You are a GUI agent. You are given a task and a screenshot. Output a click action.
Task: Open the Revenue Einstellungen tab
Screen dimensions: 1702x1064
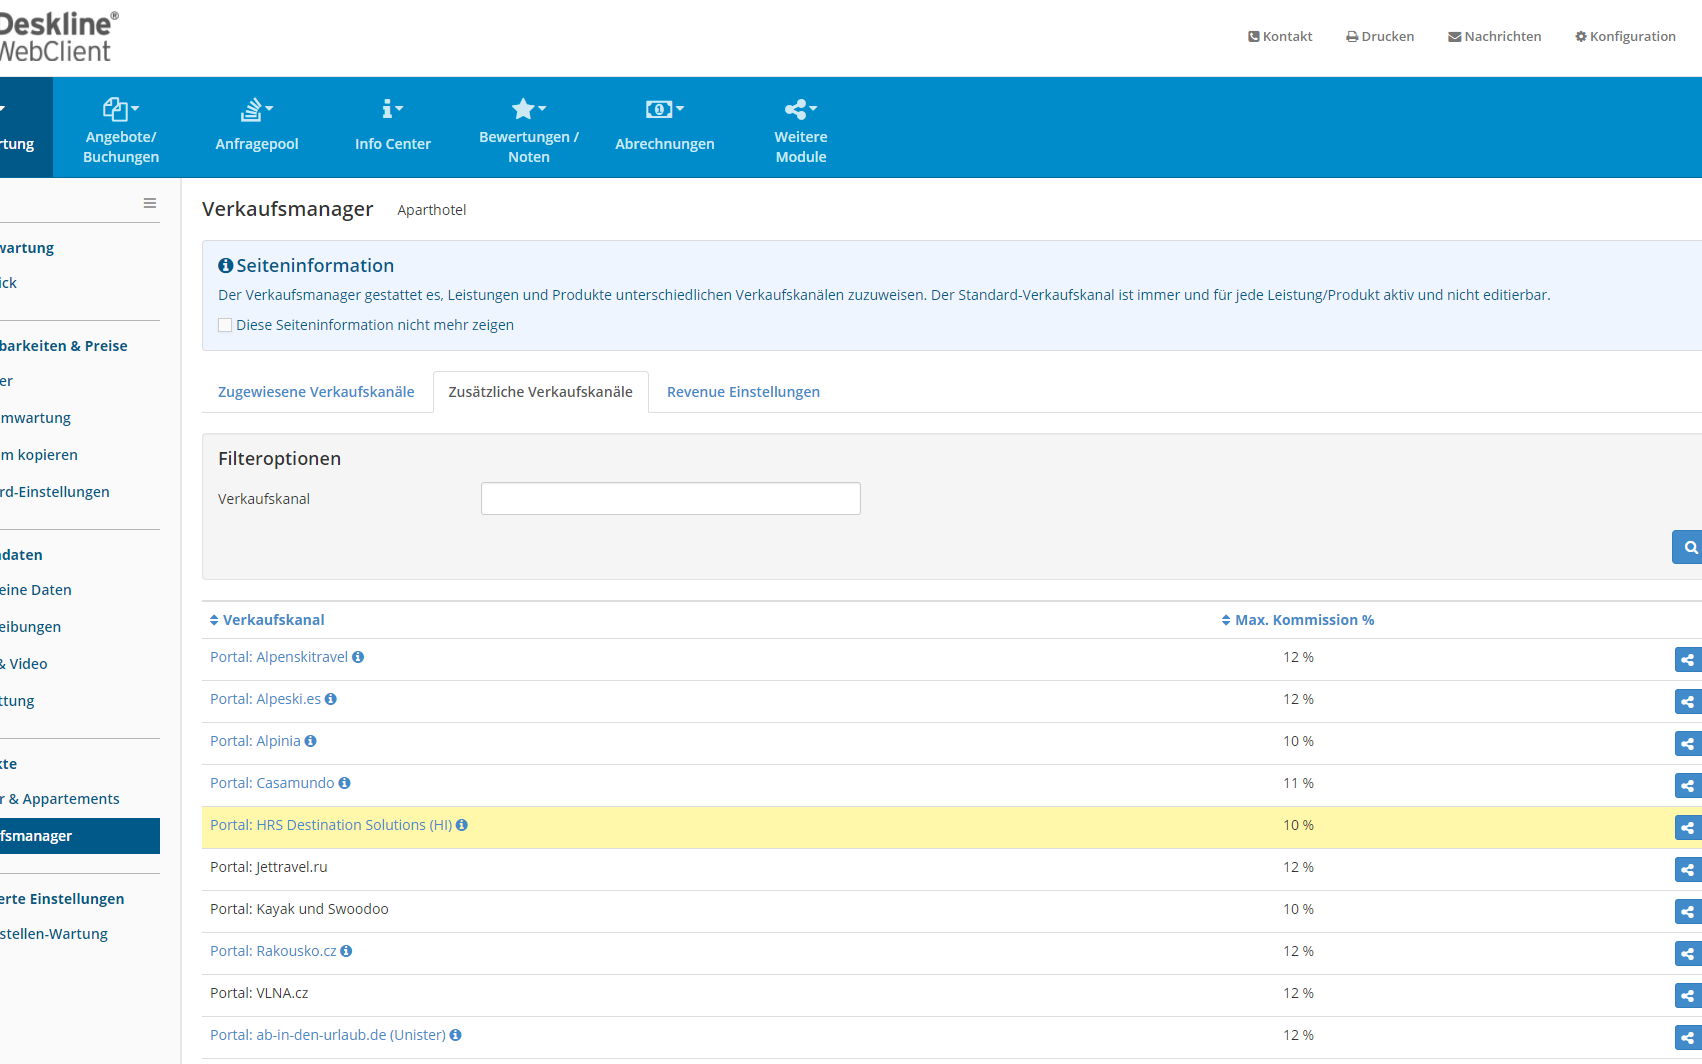tap(743, 392)
